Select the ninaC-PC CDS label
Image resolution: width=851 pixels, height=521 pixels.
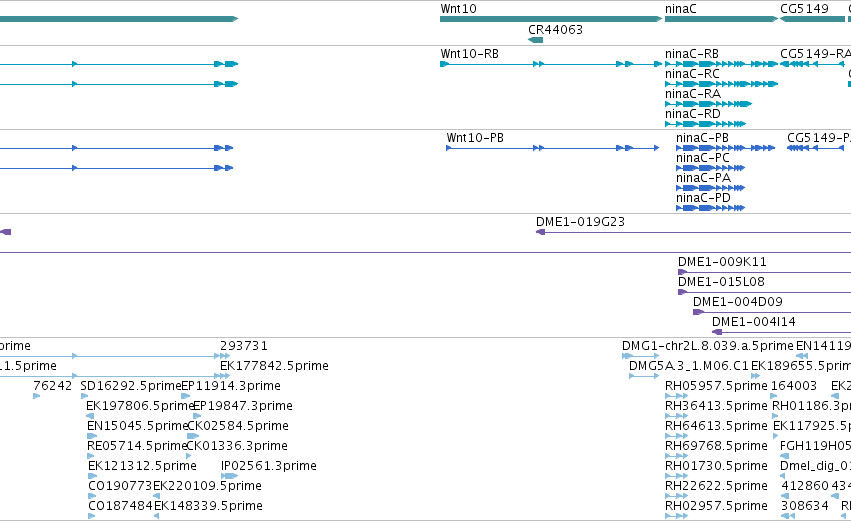click(703, 158)
